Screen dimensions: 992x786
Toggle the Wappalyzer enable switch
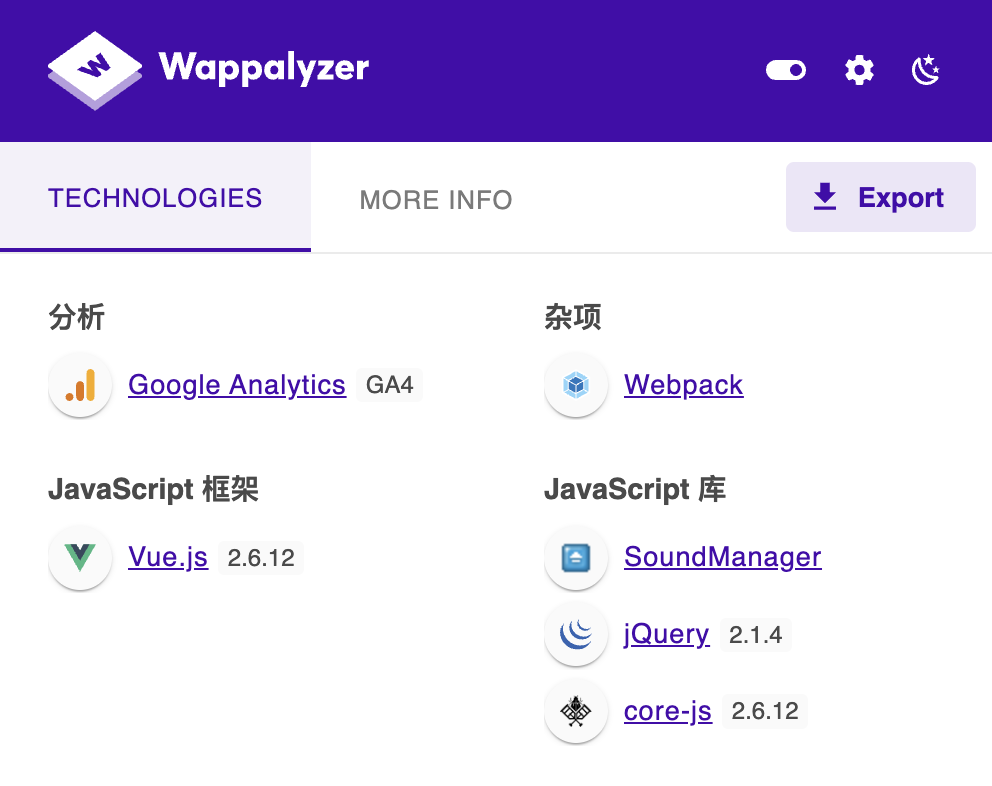(x=786, y=70)
